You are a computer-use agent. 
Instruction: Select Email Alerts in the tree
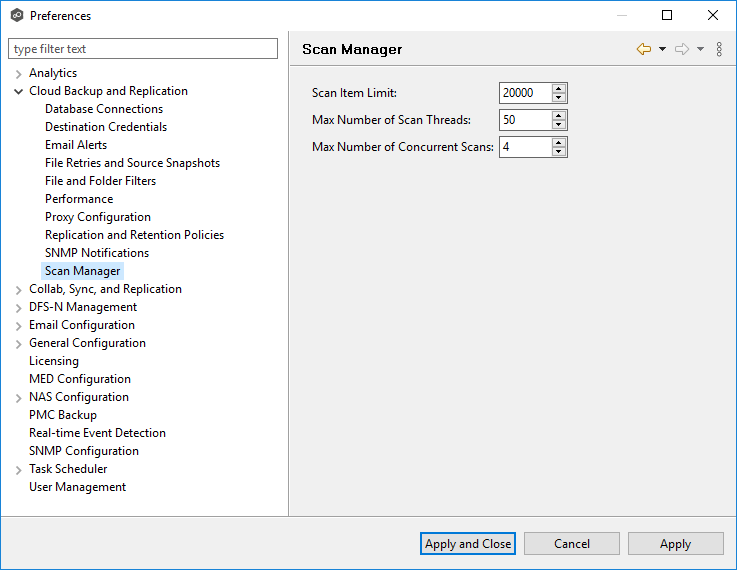[76, 145]
